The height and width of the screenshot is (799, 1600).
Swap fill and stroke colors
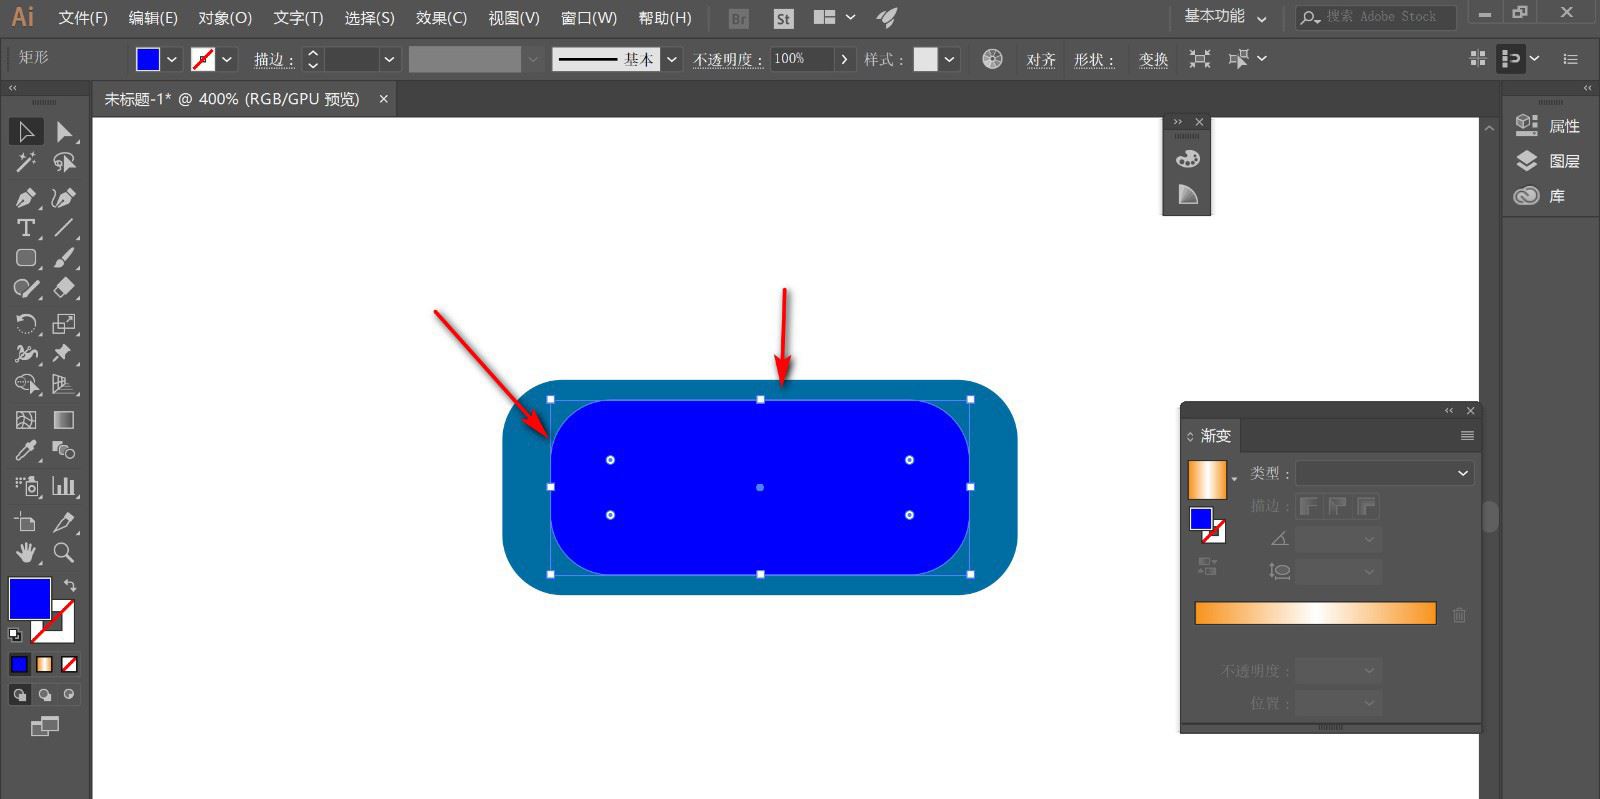pos(70,585)
